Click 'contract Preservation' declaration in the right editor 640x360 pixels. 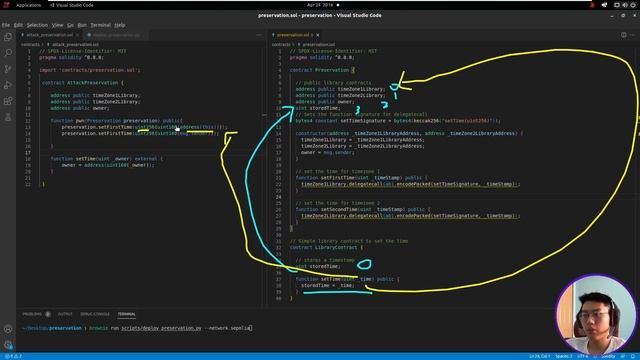pos(322,70)
